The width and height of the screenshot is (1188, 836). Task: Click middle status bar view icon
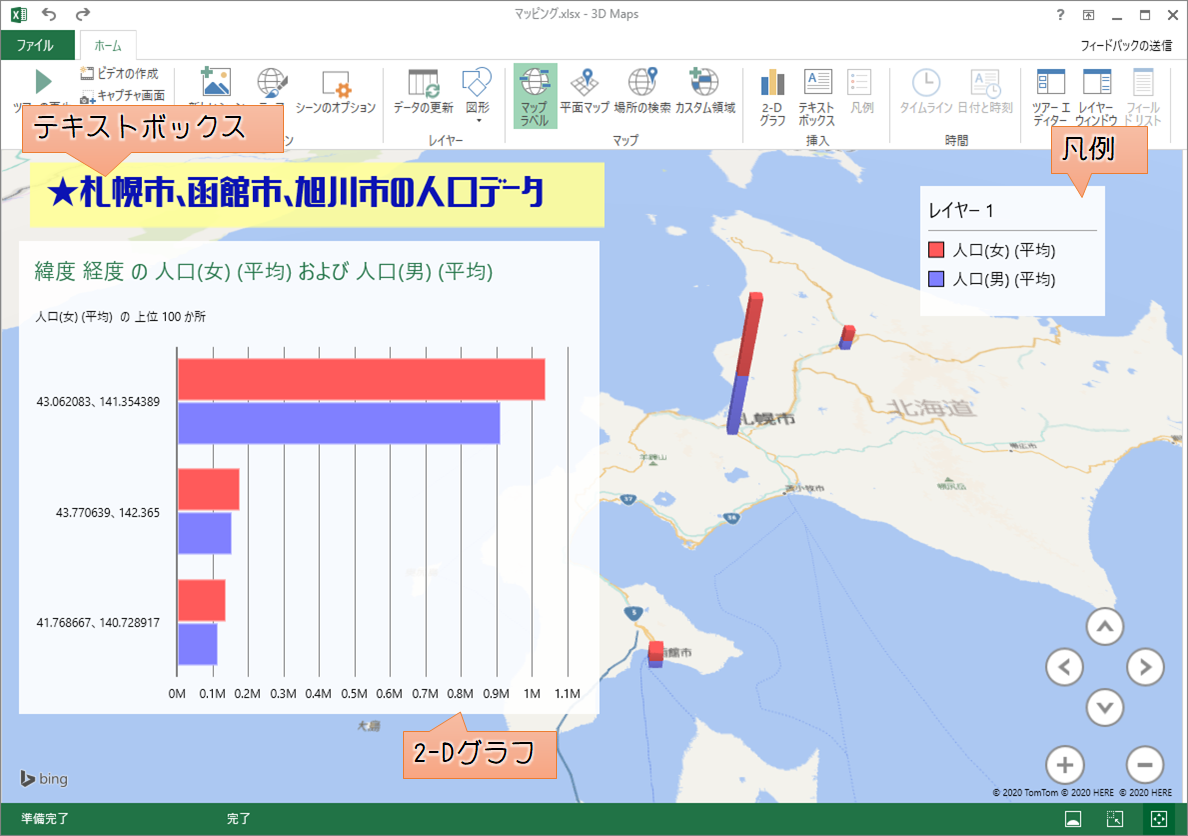1115,819
